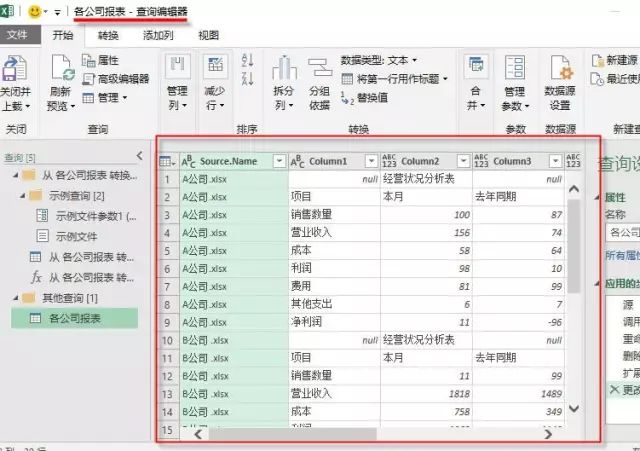This screenshot has height=451, width=640.
Task: Click the Source.Name ABC data type icon
Action: 189,161
